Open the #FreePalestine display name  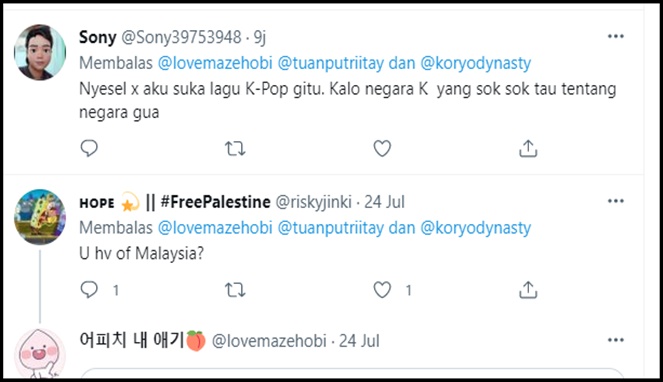215,202
